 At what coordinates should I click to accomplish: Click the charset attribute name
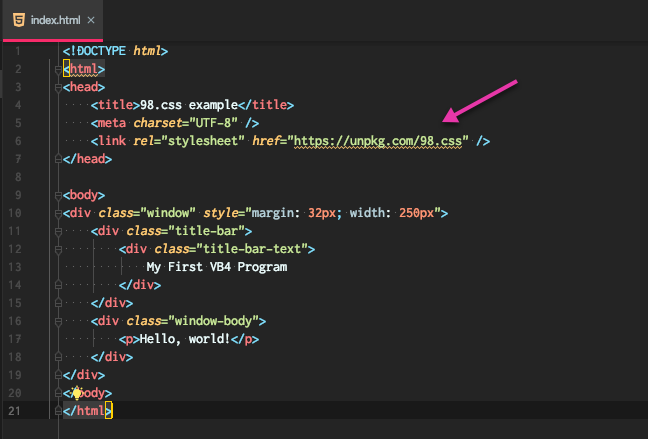point(157,123)
